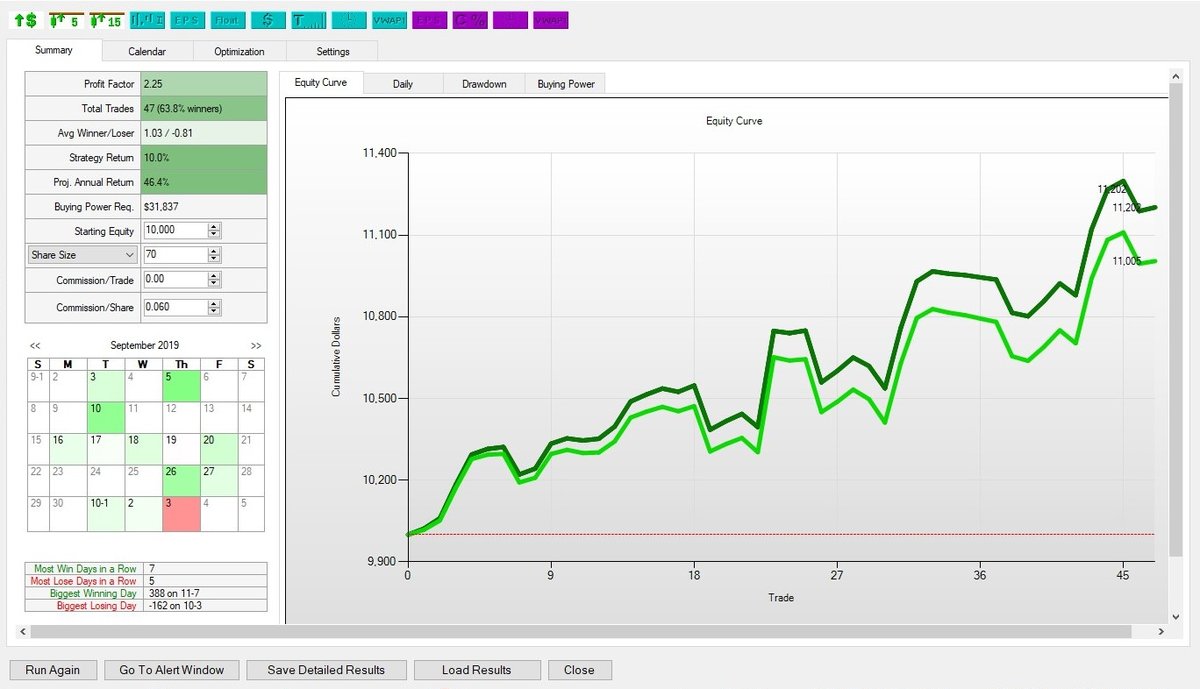Image resolution: width=1200 pixels, height=689 pixels.
Task: Click the Run Again button
Action: click(53, 670)
